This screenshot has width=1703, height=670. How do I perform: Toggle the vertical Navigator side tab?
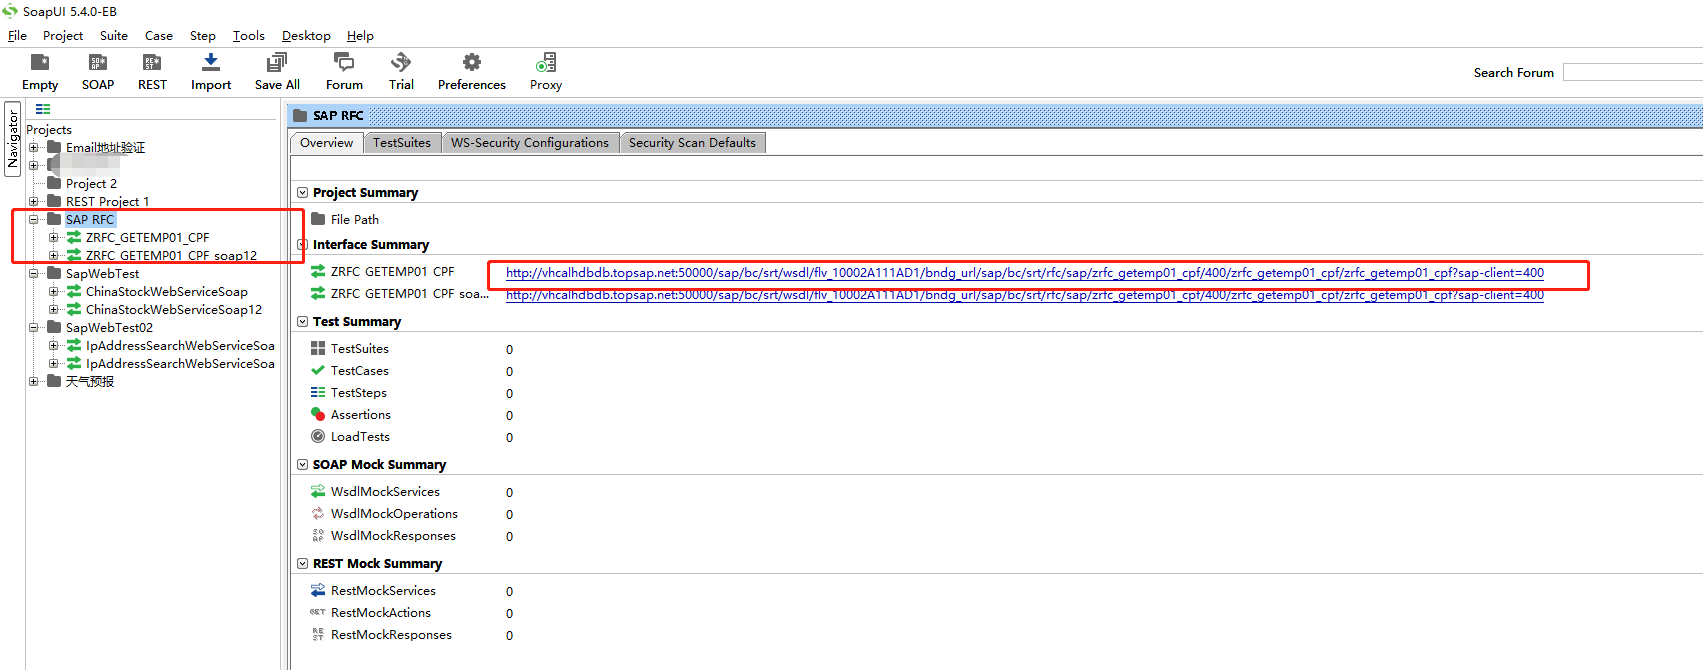[13, 139]
